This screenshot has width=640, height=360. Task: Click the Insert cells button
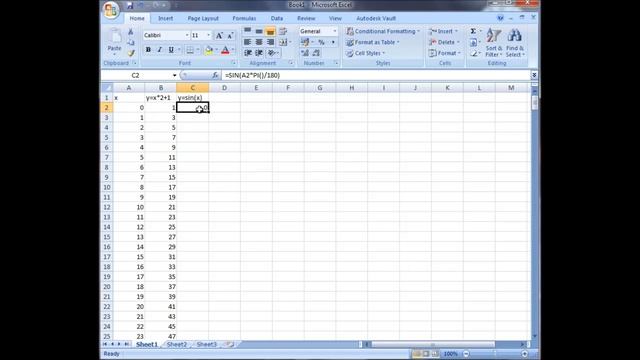[444, 31]
